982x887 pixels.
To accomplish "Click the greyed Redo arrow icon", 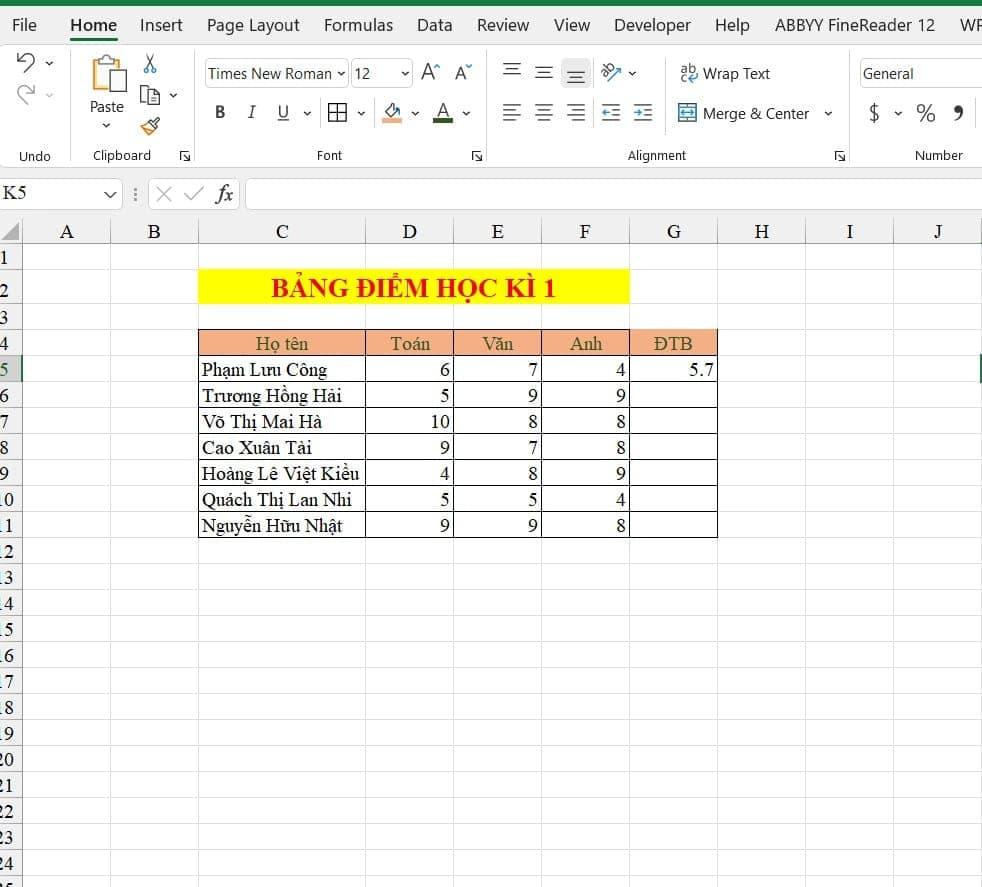I will 26,95.
